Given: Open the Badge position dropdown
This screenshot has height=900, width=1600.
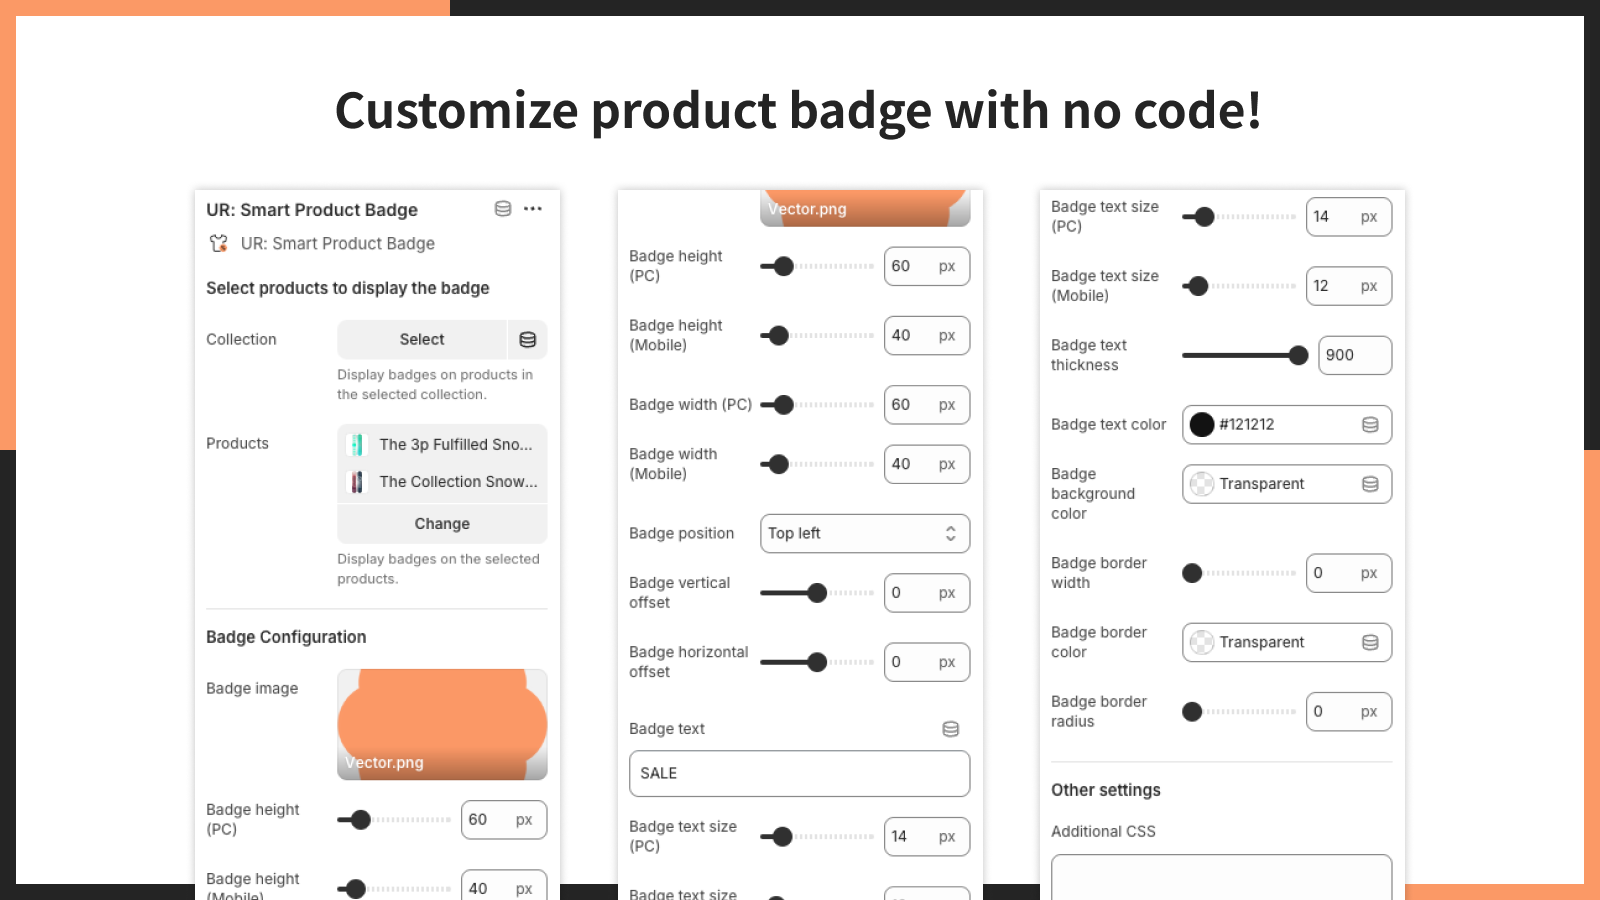Looking at the screenshot, I should (865, 534).
